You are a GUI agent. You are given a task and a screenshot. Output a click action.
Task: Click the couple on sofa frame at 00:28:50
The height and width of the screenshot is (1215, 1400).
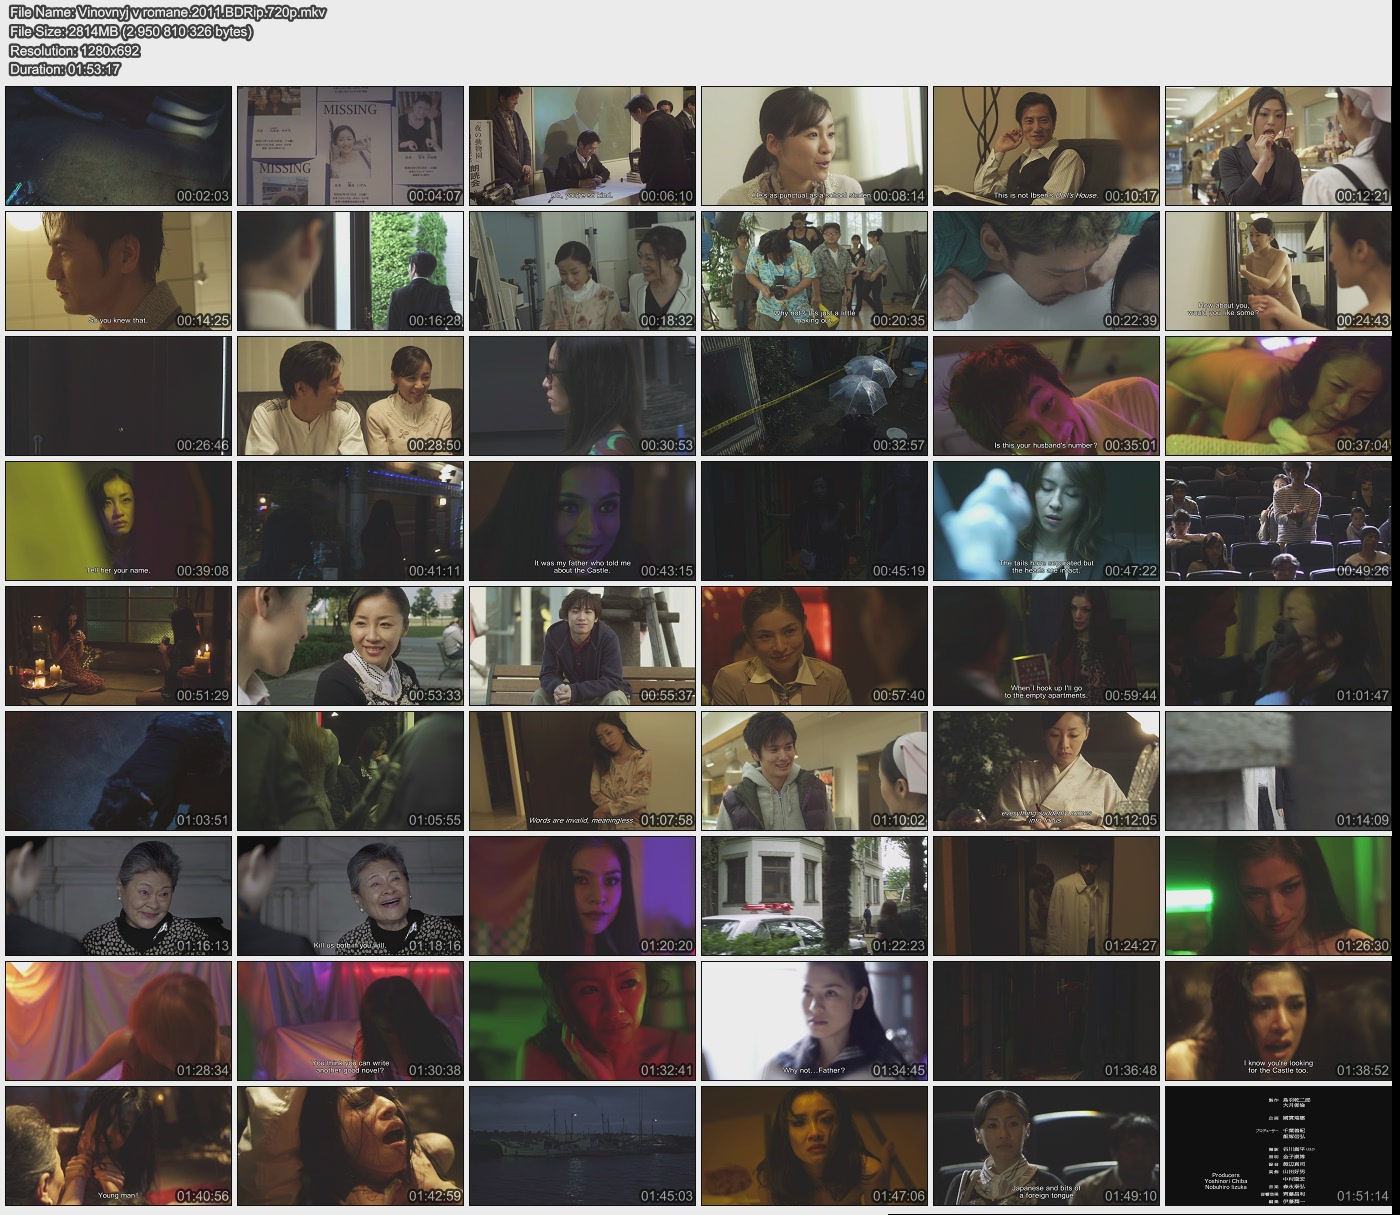350,396
